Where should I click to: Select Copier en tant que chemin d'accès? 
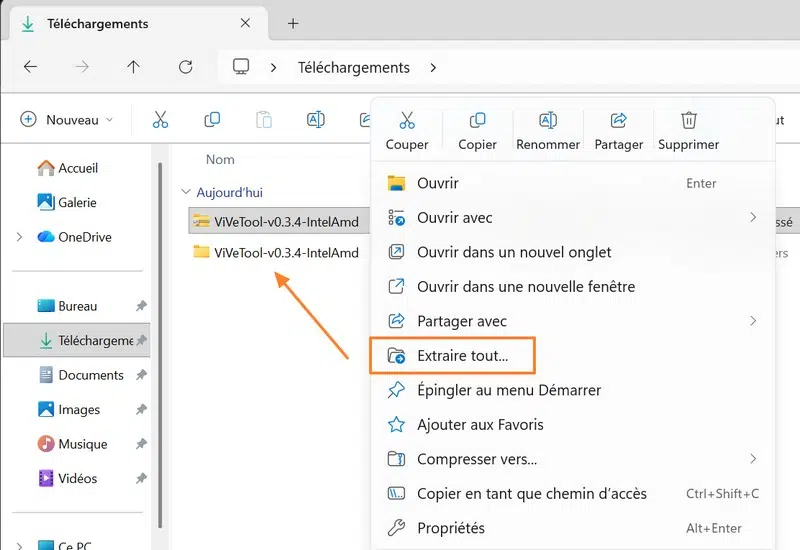tap(531, 494)
